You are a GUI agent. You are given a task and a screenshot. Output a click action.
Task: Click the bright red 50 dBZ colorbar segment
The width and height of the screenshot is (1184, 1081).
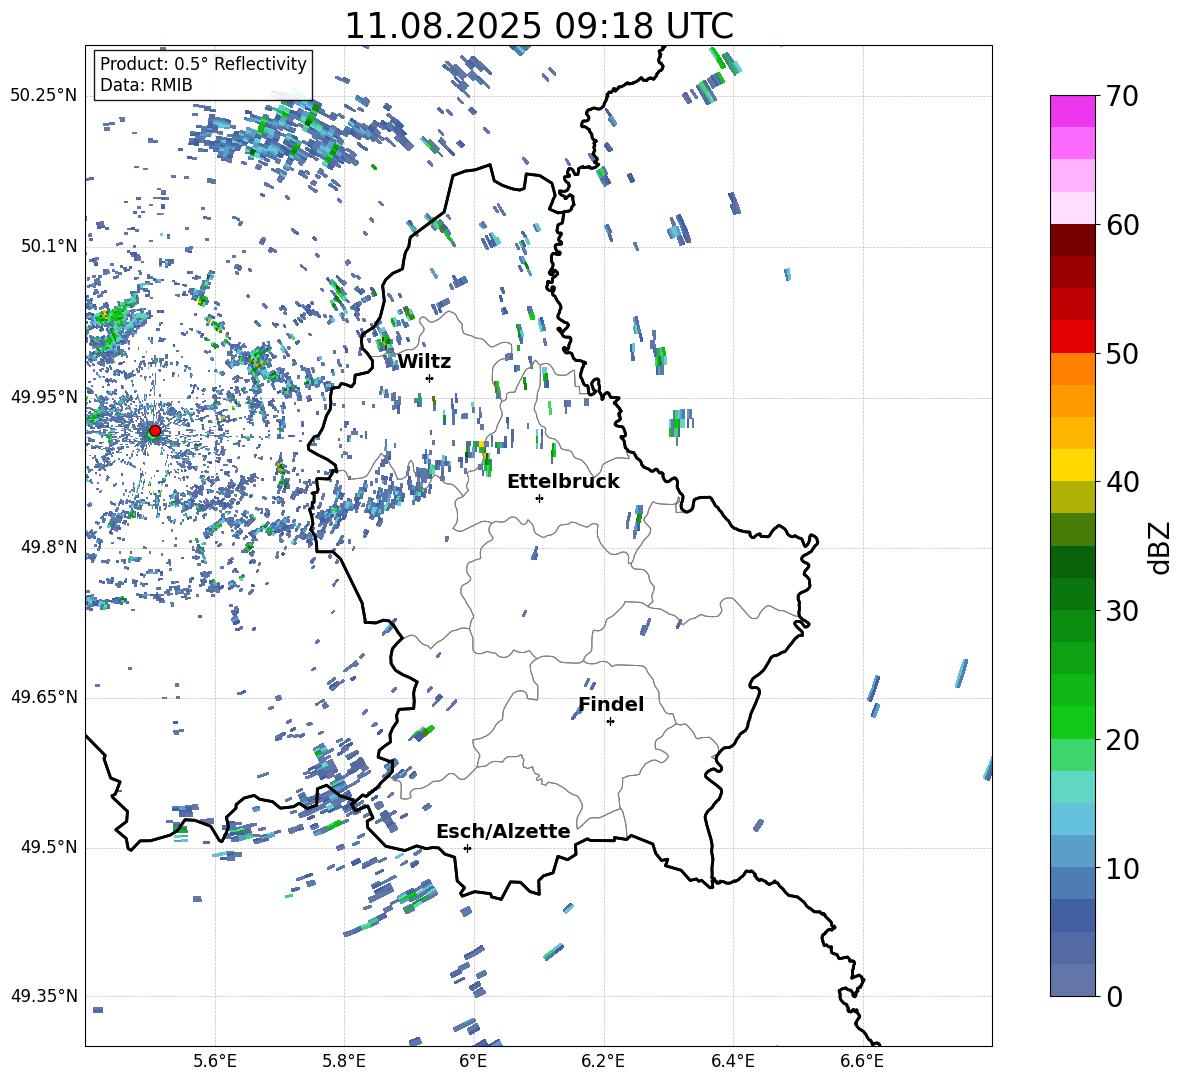click(x=1072, y=337)
